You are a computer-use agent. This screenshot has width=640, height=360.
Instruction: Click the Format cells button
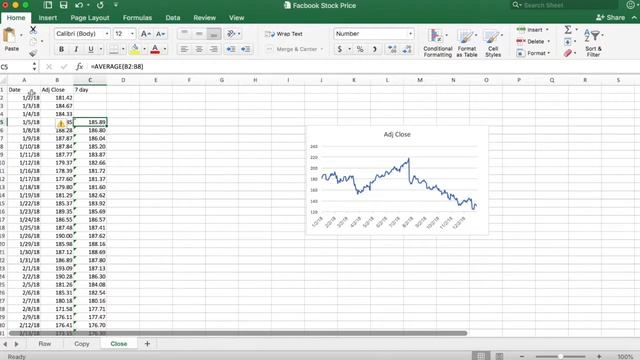point(533,53)
